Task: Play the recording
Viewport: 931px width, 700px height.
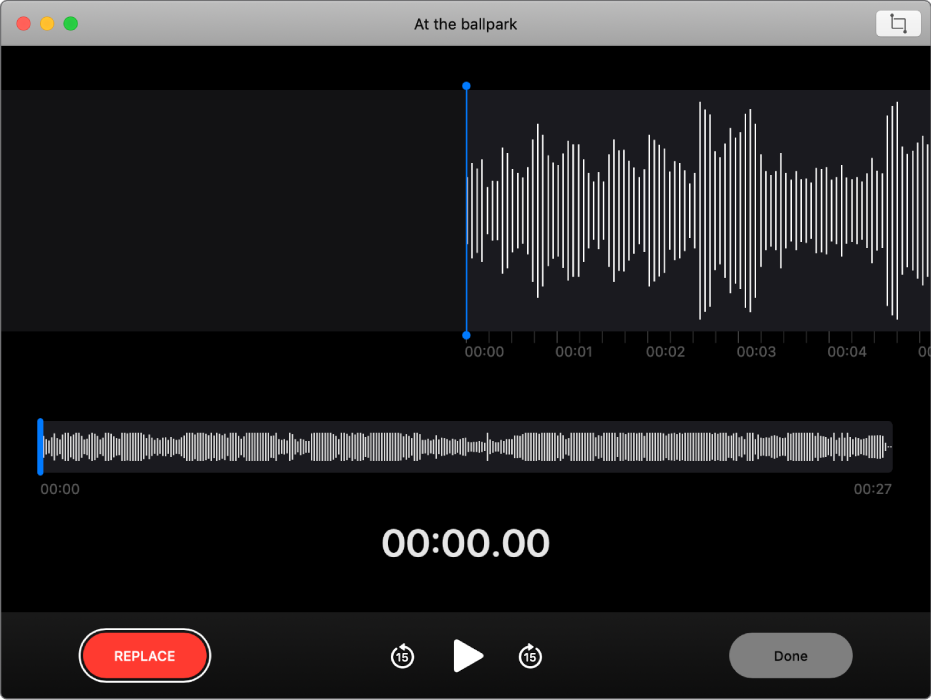Action: [x=467, y=656]
